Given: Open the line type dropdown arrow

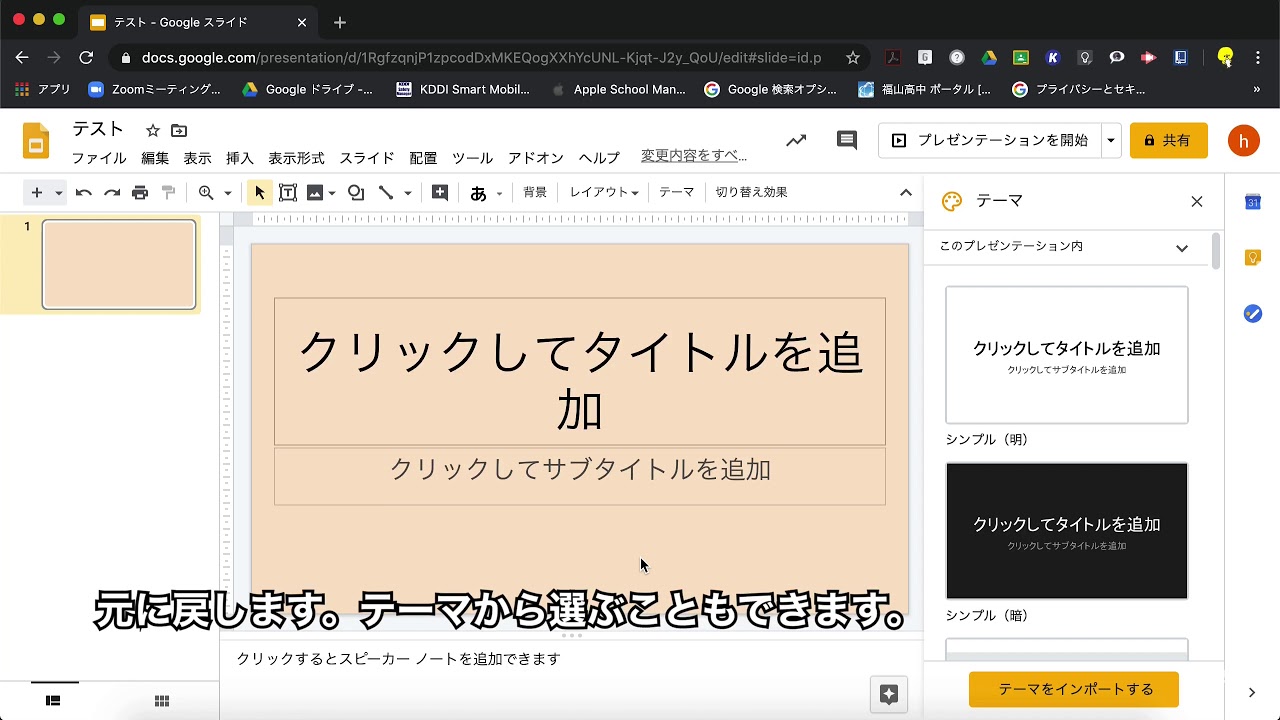Looking at the screenshot, I should coord(407,193).
